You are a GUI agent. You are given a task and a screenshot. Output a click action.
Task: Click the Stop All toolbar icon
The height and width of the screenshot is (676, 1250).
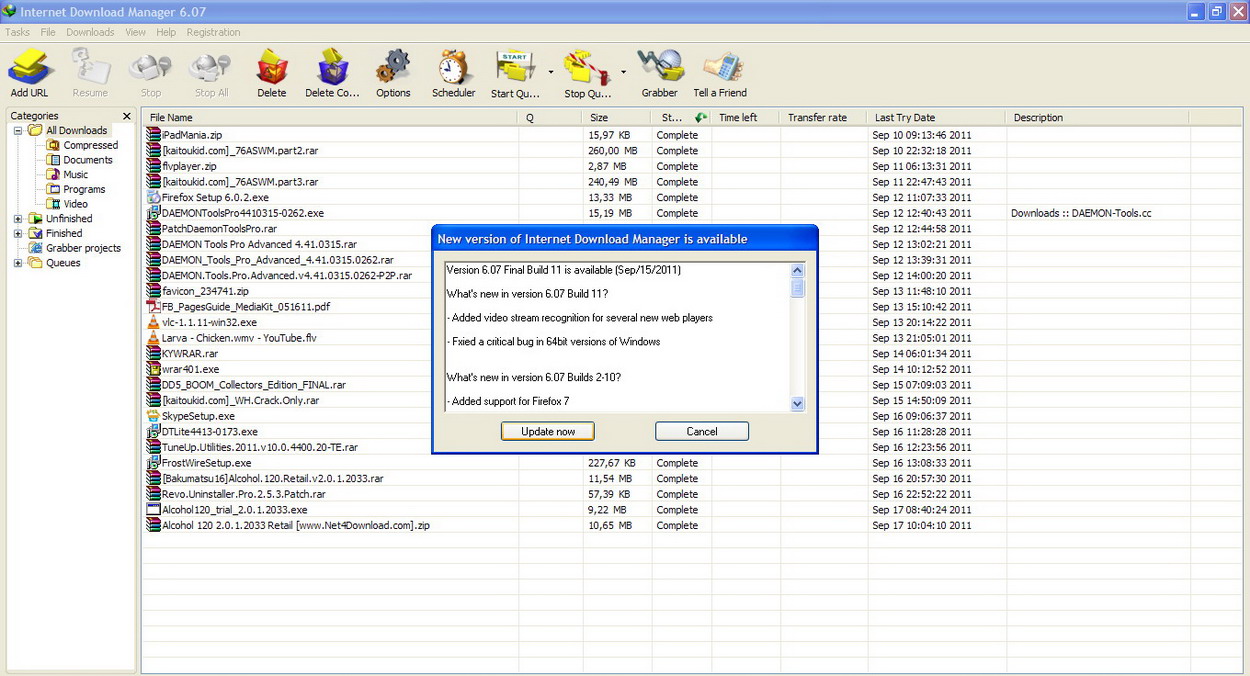coord(211,73)
